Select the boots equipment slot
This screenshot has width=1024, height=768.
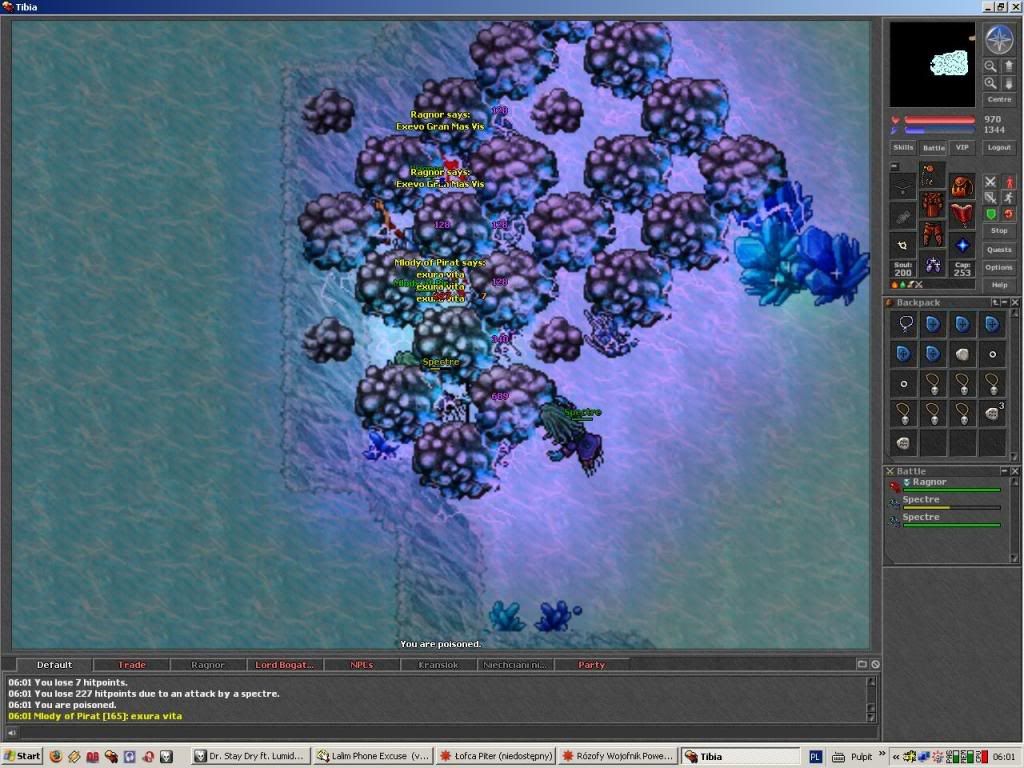coord(933,264)
